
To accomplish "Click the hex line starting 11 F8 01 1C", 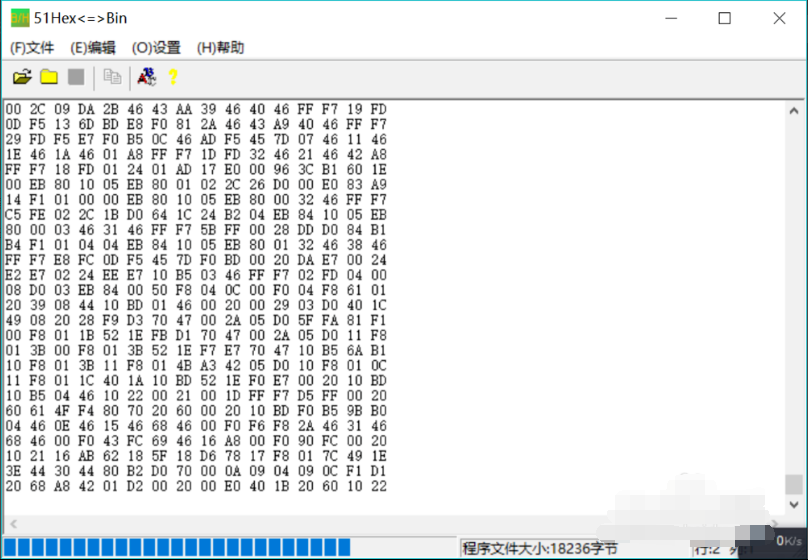I will coord(196,380).
